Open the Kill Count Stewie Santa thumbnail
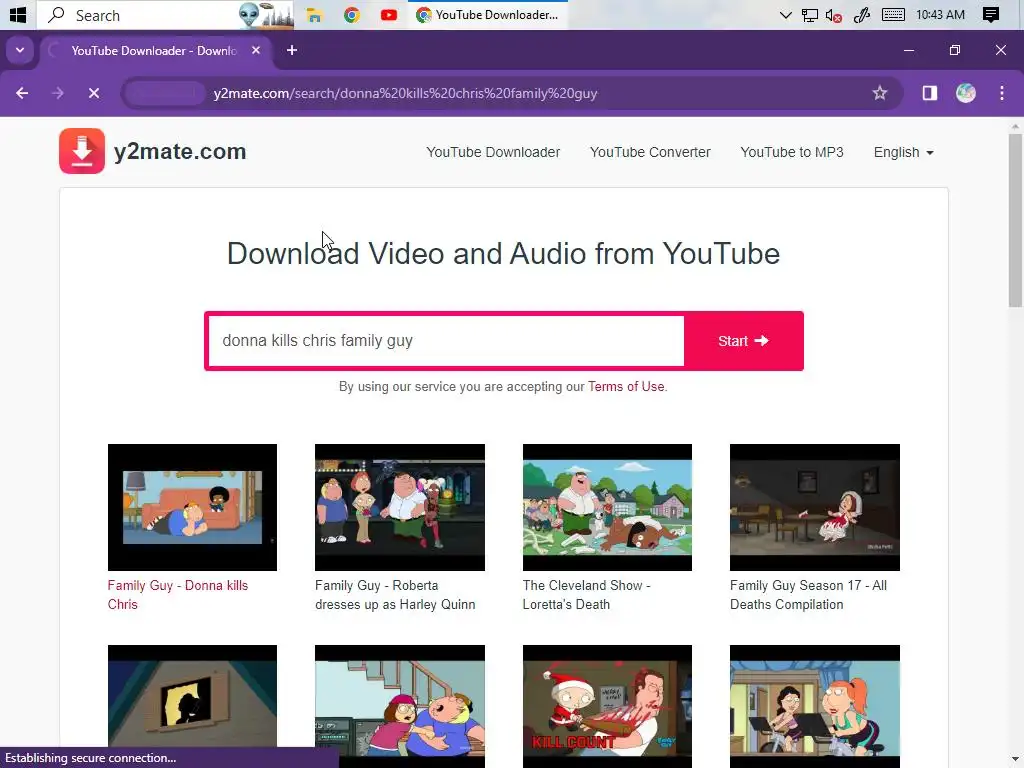Image resolution: width=1024 pixels, height=768 pixels. coord(607,706)
